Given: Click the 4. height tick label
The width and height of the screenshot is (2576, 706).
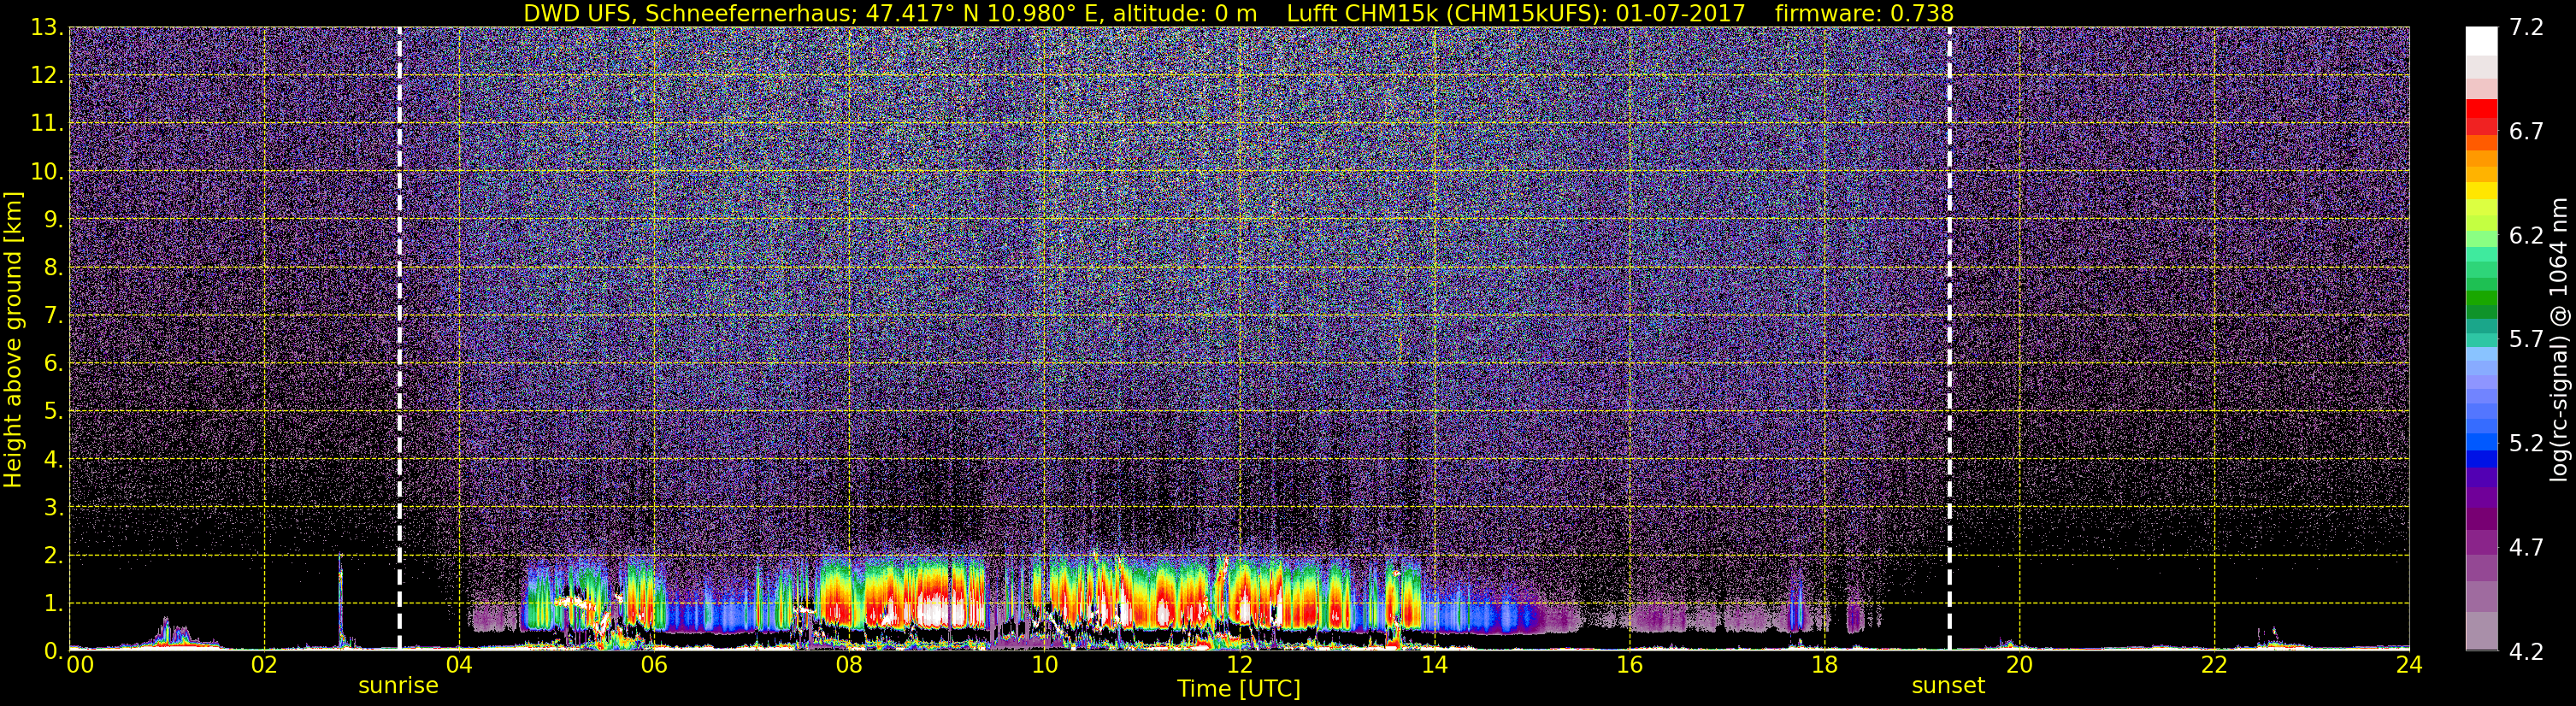Looking at the screenshot, I should (x=54, y=459).
